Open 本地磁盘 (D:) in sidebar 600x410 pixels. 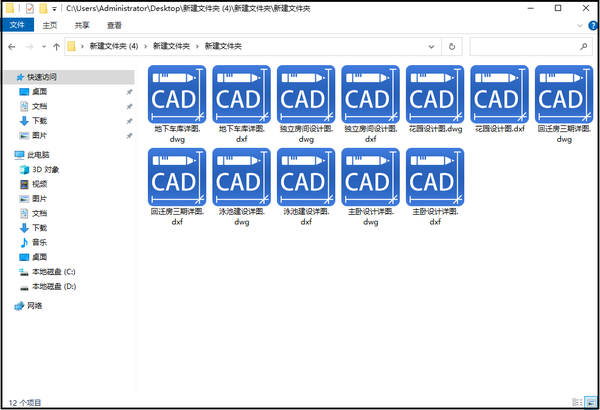pos(54,286)
